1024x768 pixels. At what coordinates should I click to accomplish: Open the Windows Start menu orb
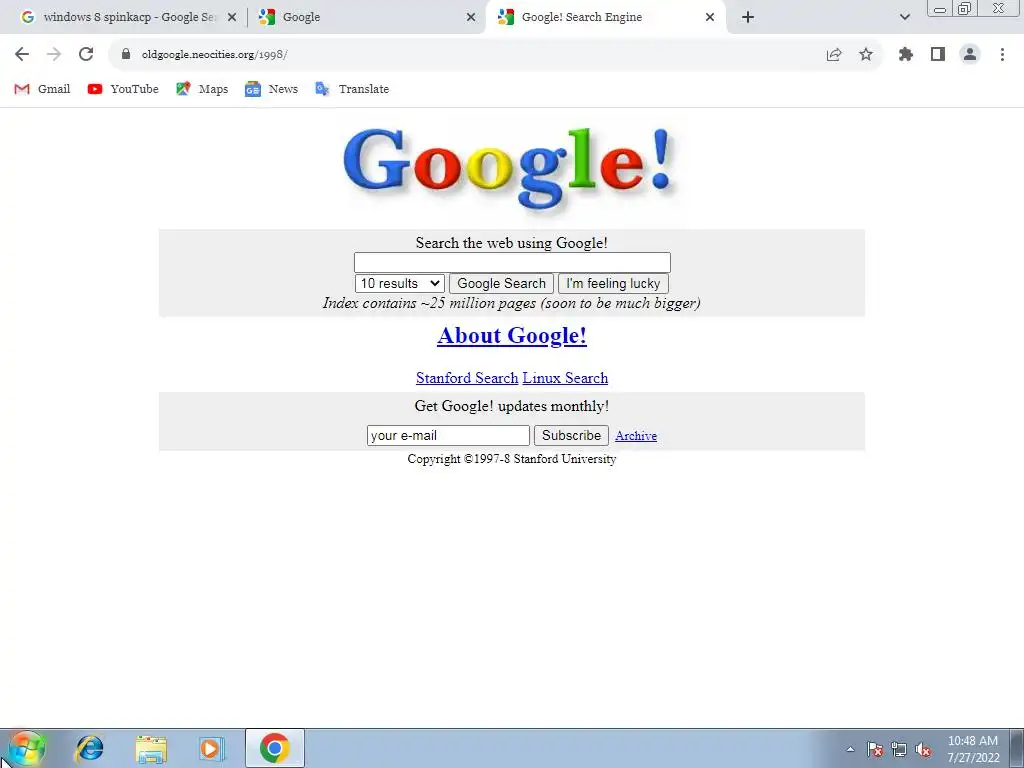(x=27, y=748)
